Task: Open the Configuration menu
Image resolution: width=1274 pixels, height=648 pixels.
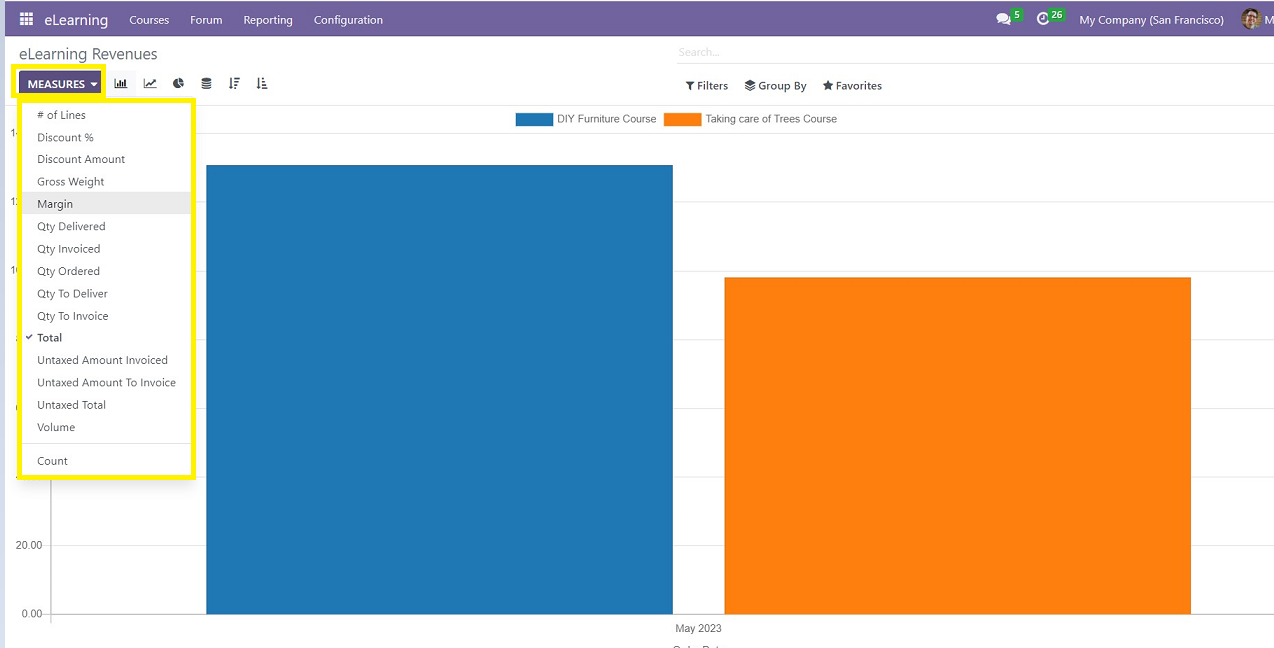Action: tap(348, 20)
